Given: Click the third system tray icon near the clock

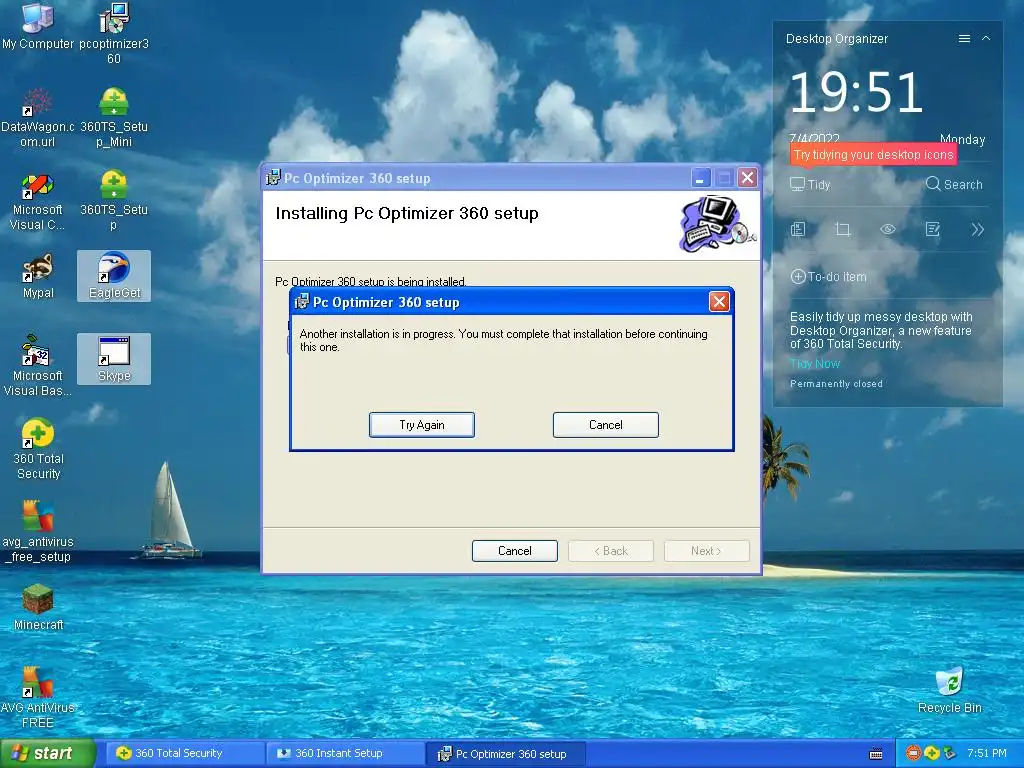Looking at the screenshot, I should tap(950, 754).
